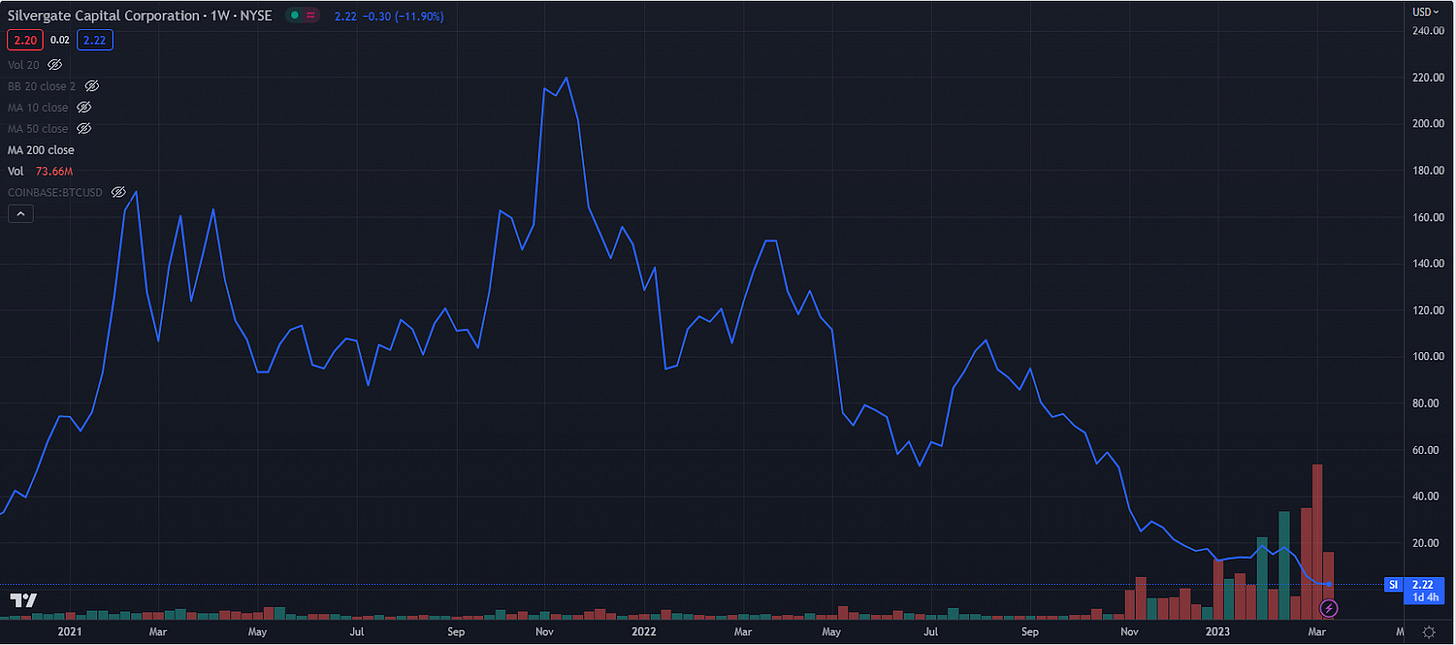Click the COINBASE:BTCUSD label
Screen dimensions: 1456x645
coord(57,191)
